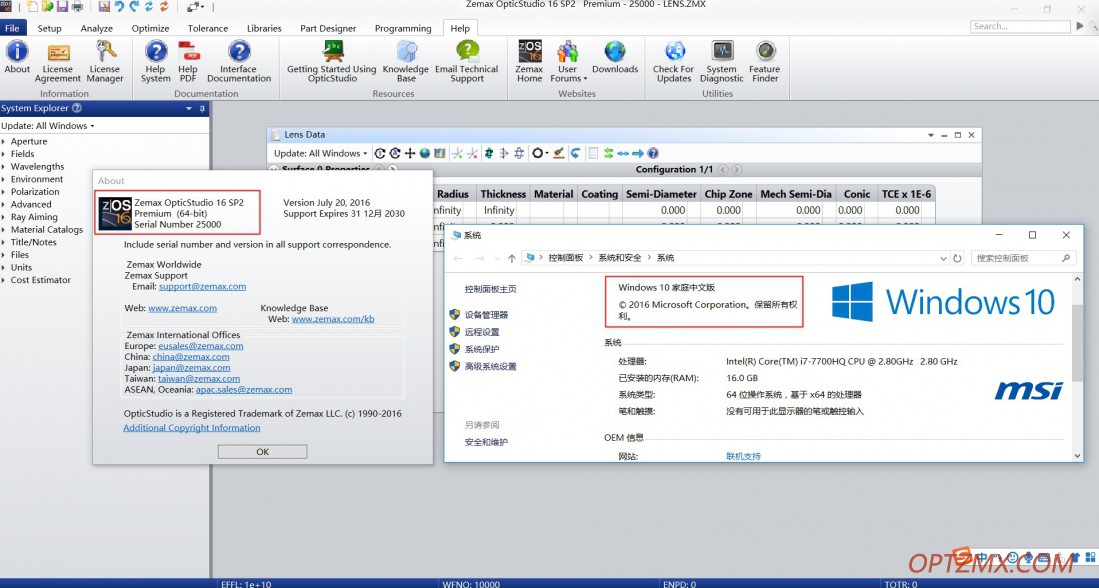This screenshot has width=1099, height=588.
Task: Click the Open file icon in quick access toolbar
Action: pos(48,7)
